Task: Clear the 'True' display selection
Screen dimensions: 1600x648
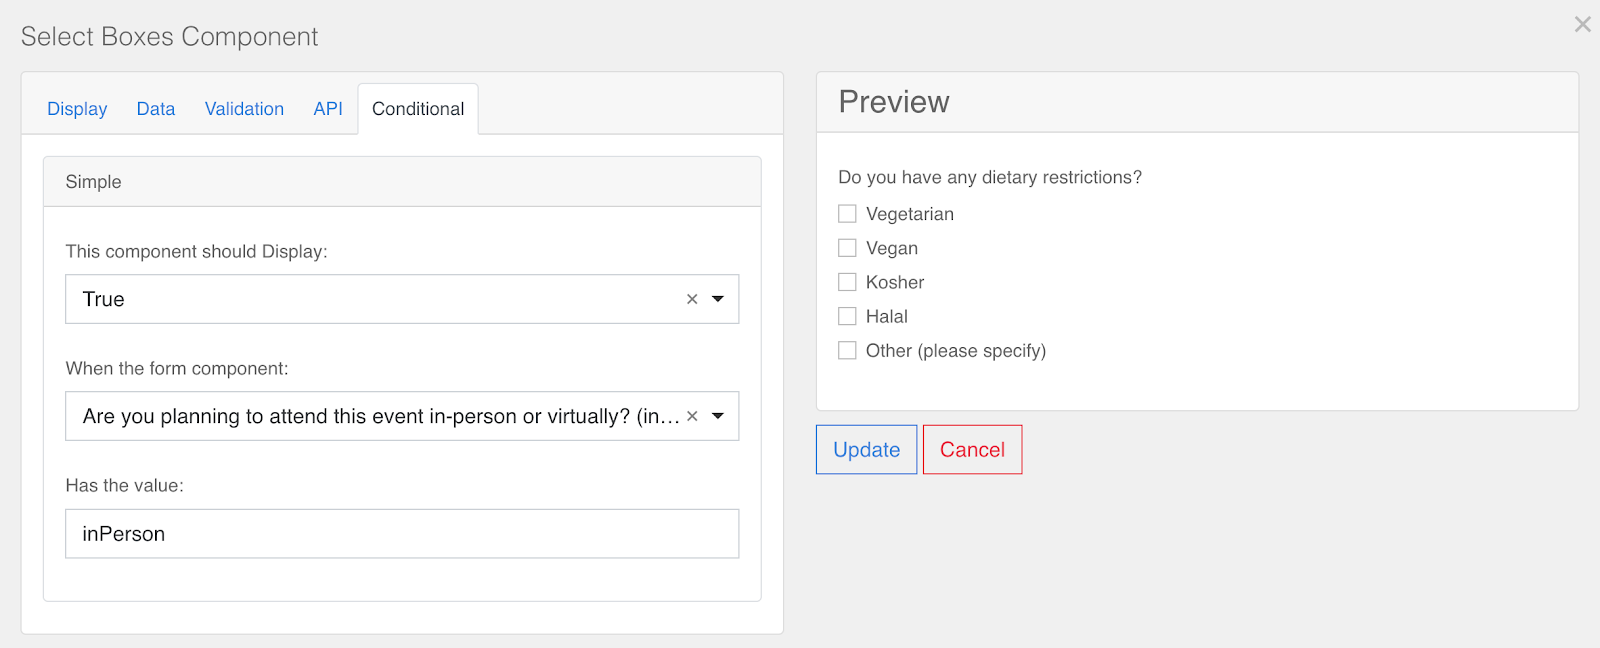Action: 692,299
